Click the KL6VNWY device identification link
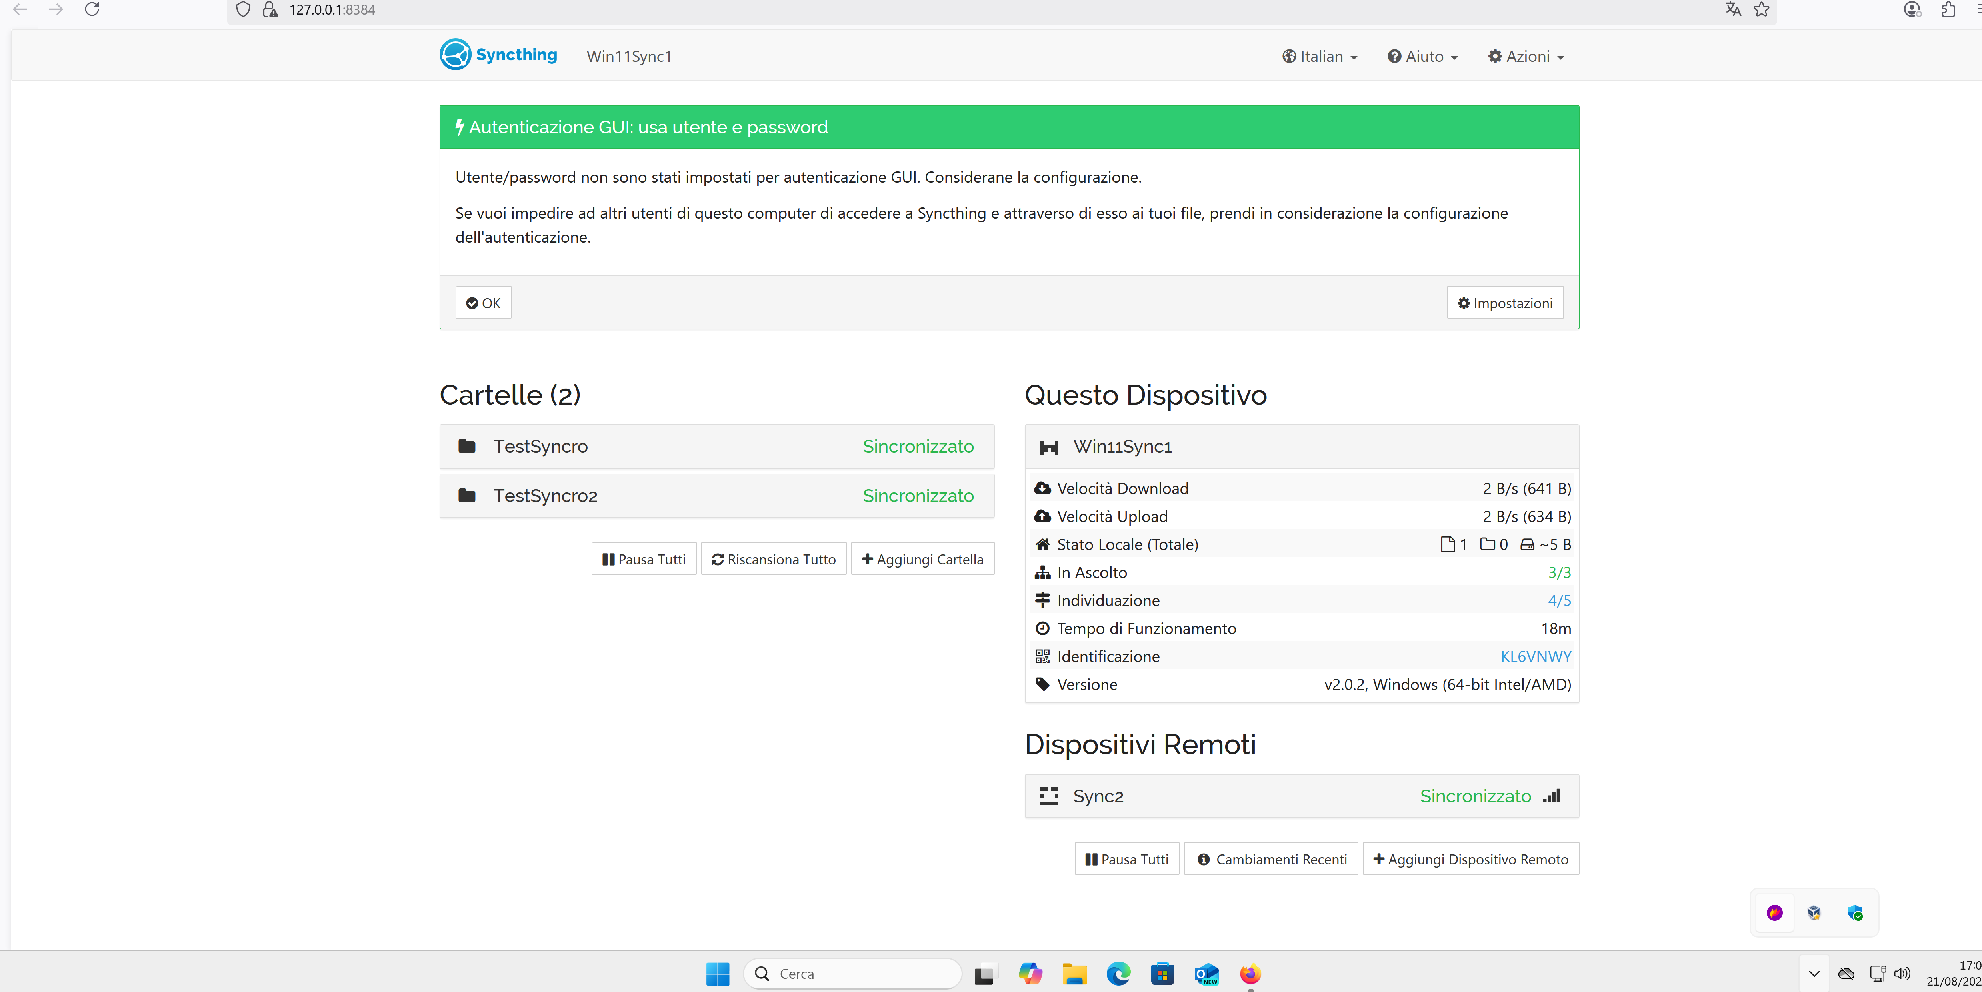 (x=1535, y=657)
